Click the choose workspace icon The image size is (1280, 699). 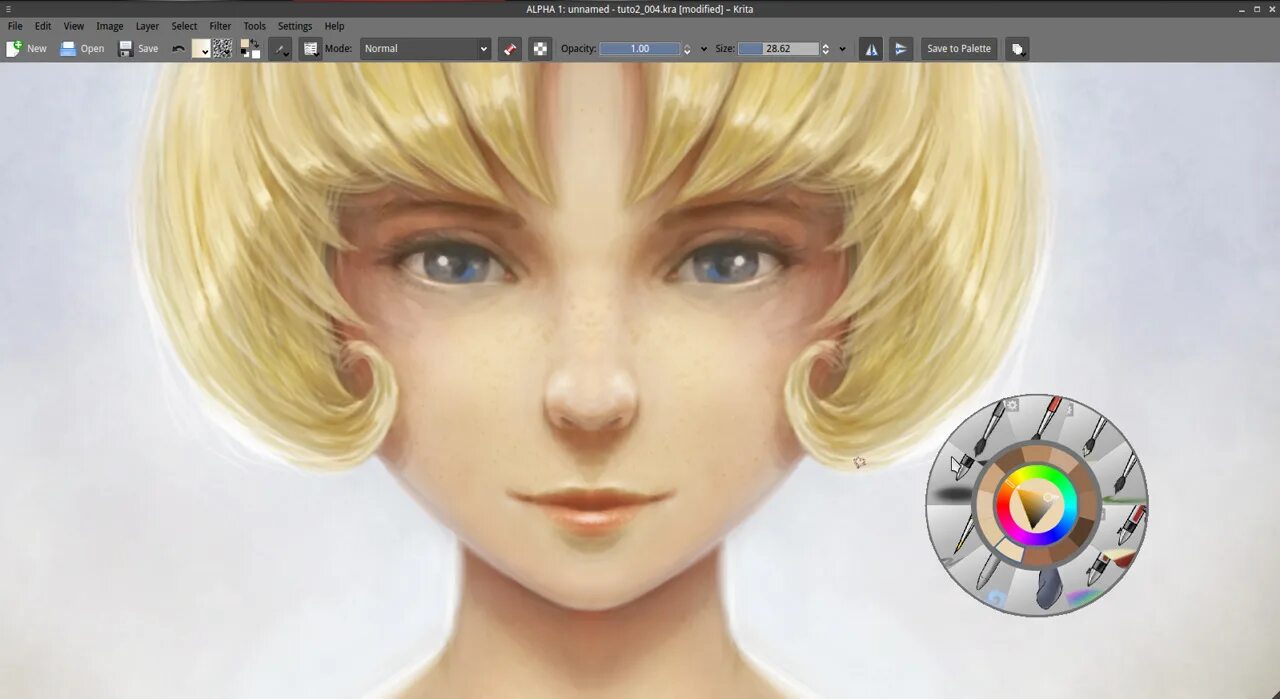pos(1017,48)
